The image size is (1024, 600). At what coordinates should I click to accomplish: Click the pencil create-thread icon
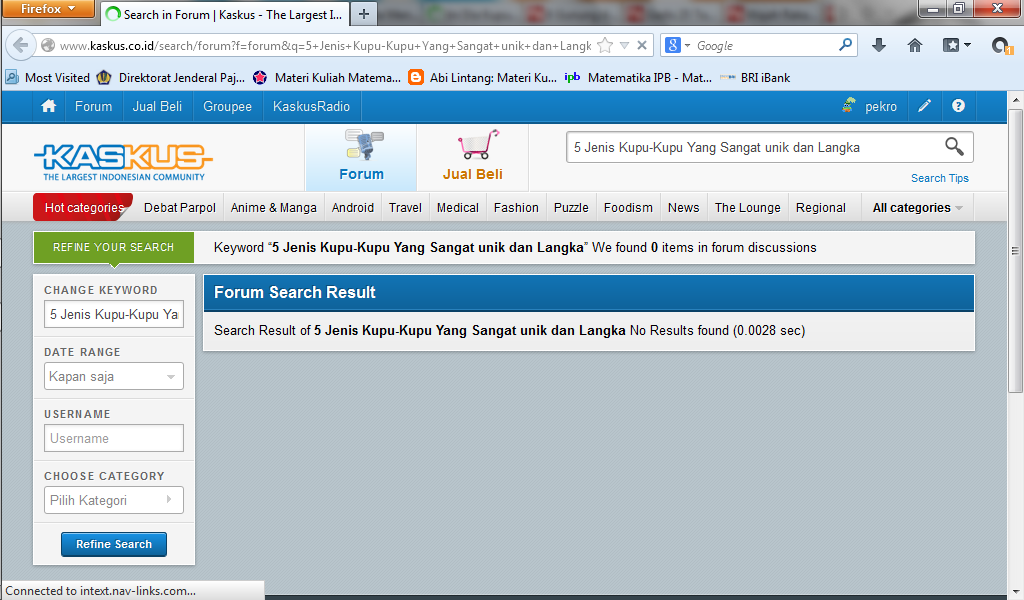[925, 106]
